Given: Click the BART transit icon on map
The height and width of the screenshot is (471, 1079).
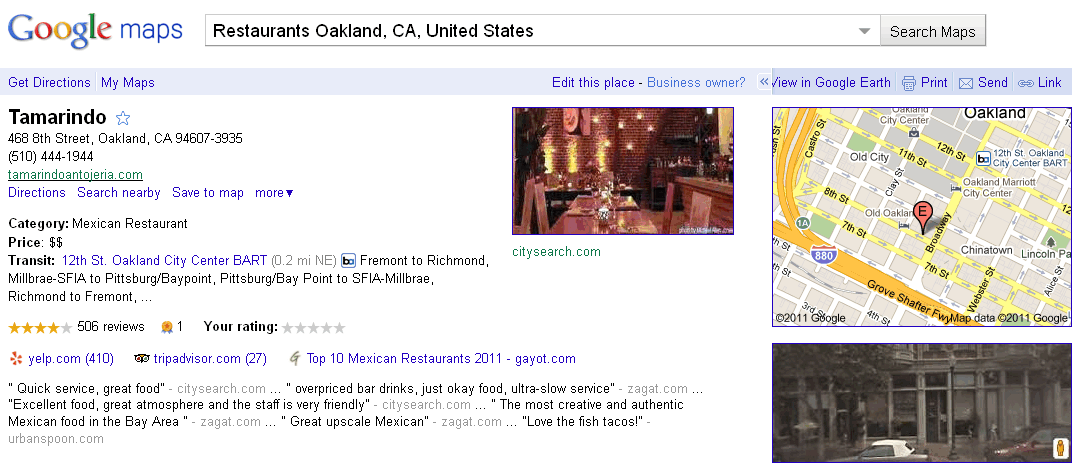Looking at the screenshot, I should pyautogui.click(x=983, y=158).
